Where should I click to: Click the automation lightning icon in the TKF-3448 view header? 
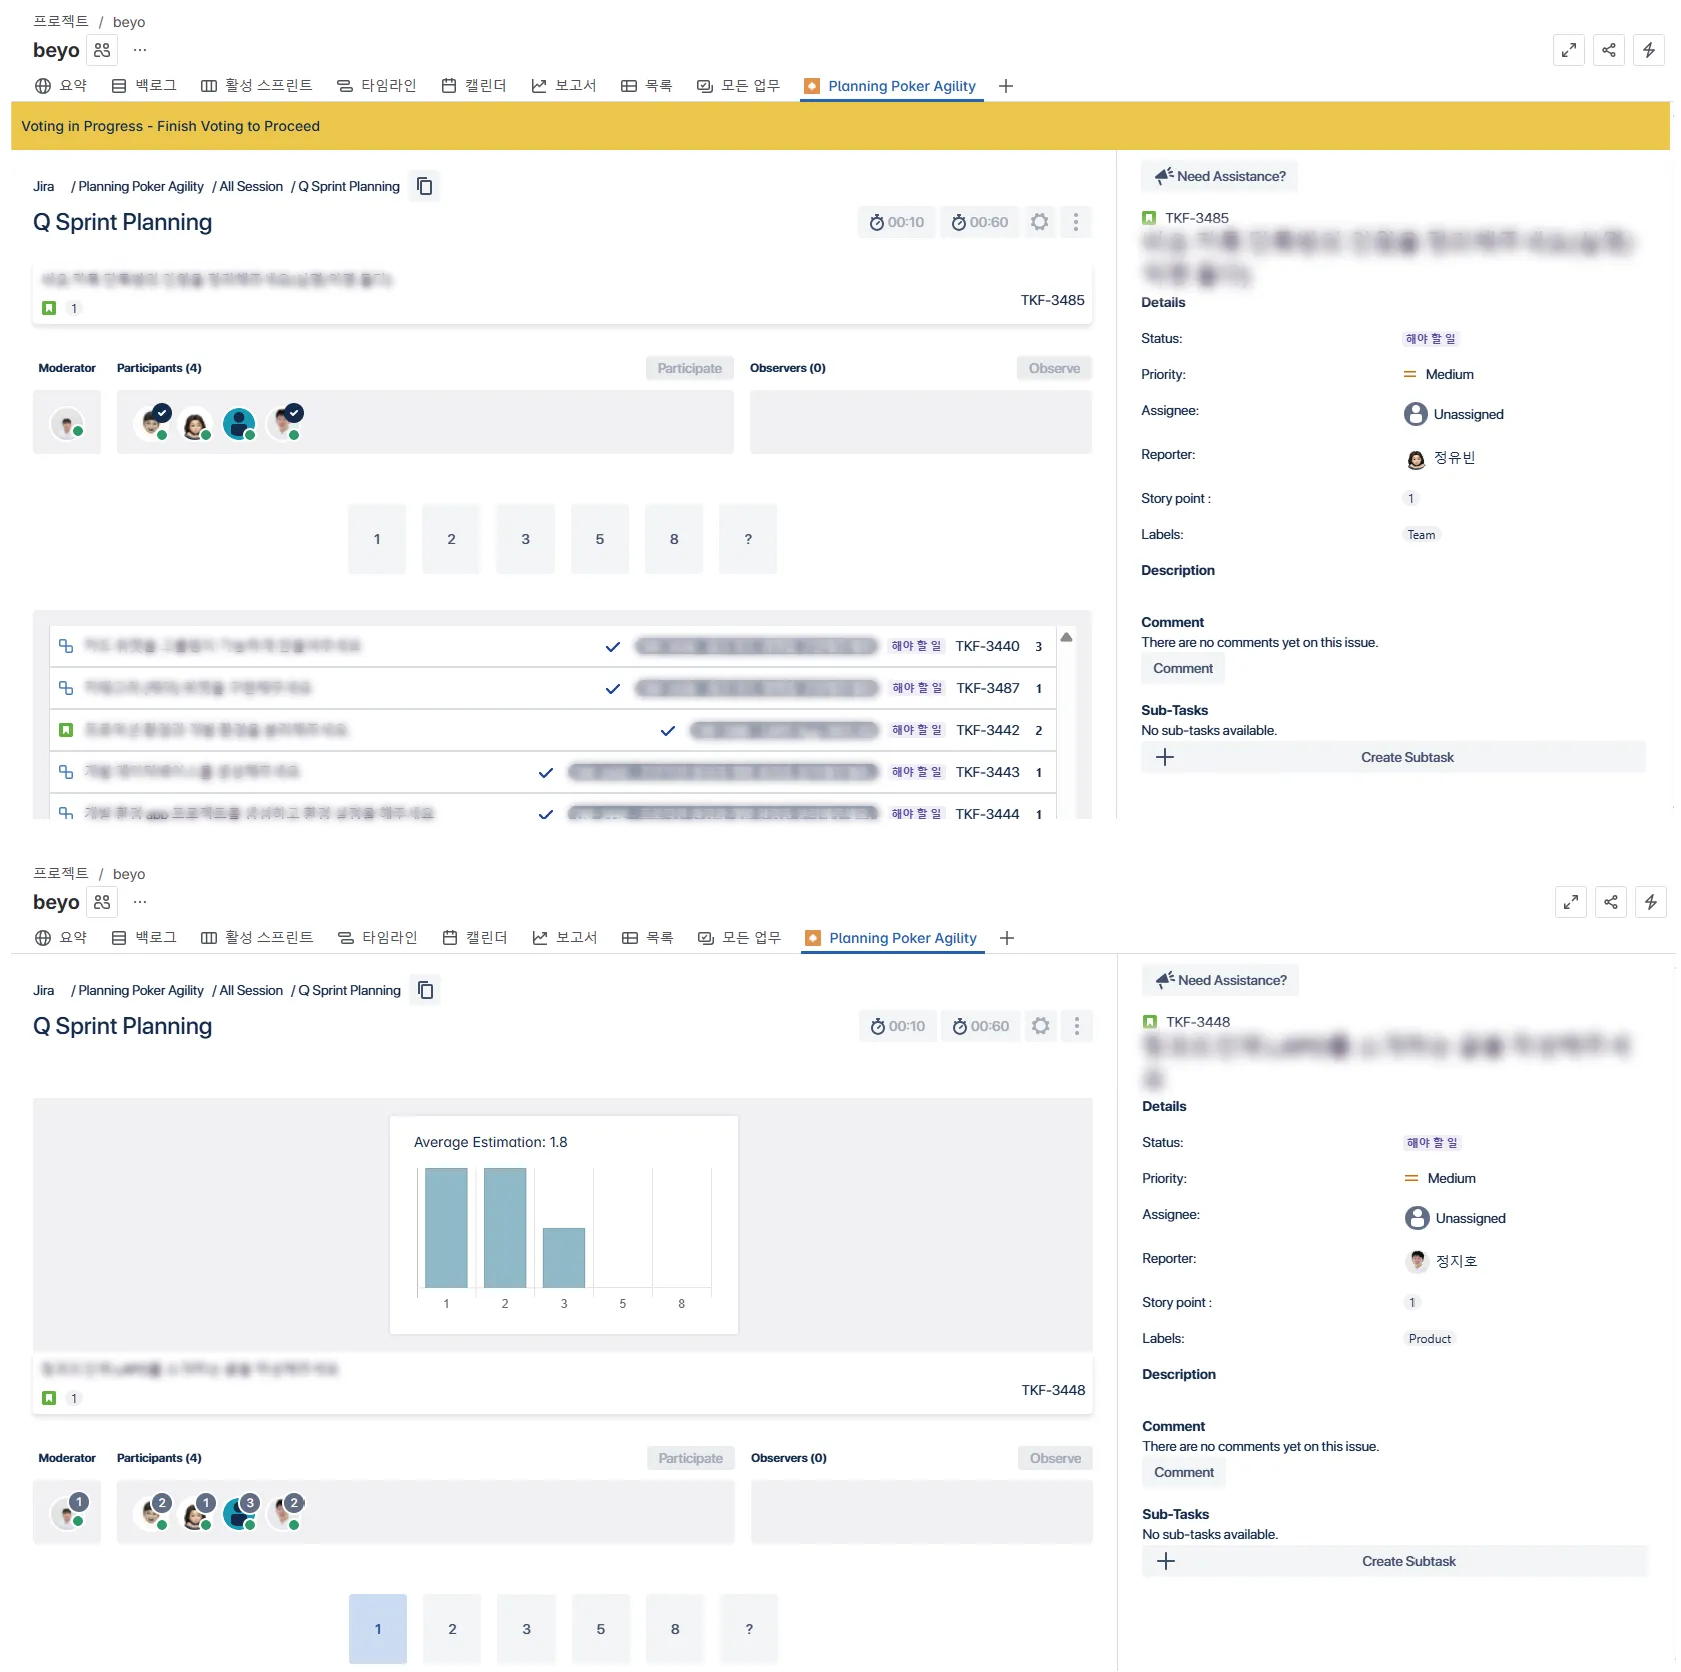pyautogui.click(x=1650, y=902)
